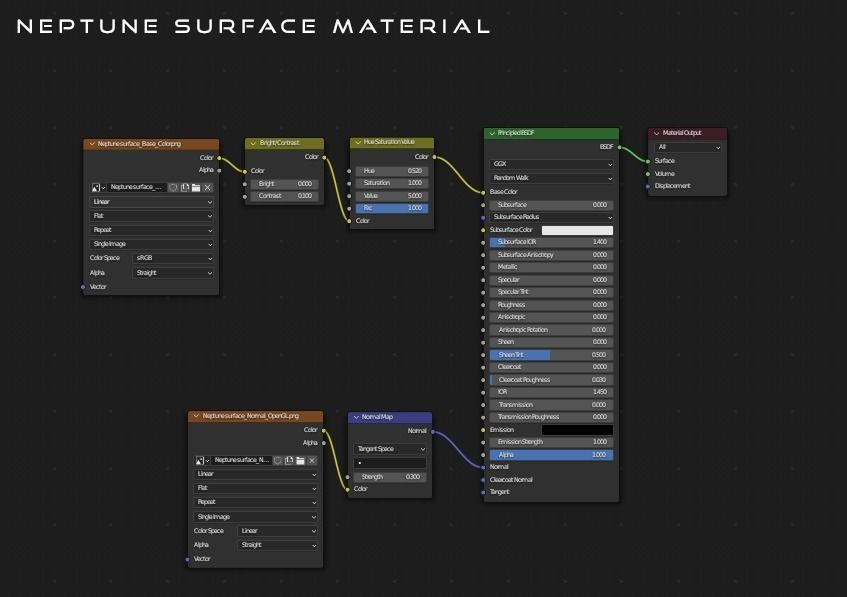Viewport: 847px width, 597px height.
Task: Collapse the Neptunesurface_Normal_OpenGL.png node
Action: tap(197, 416)
